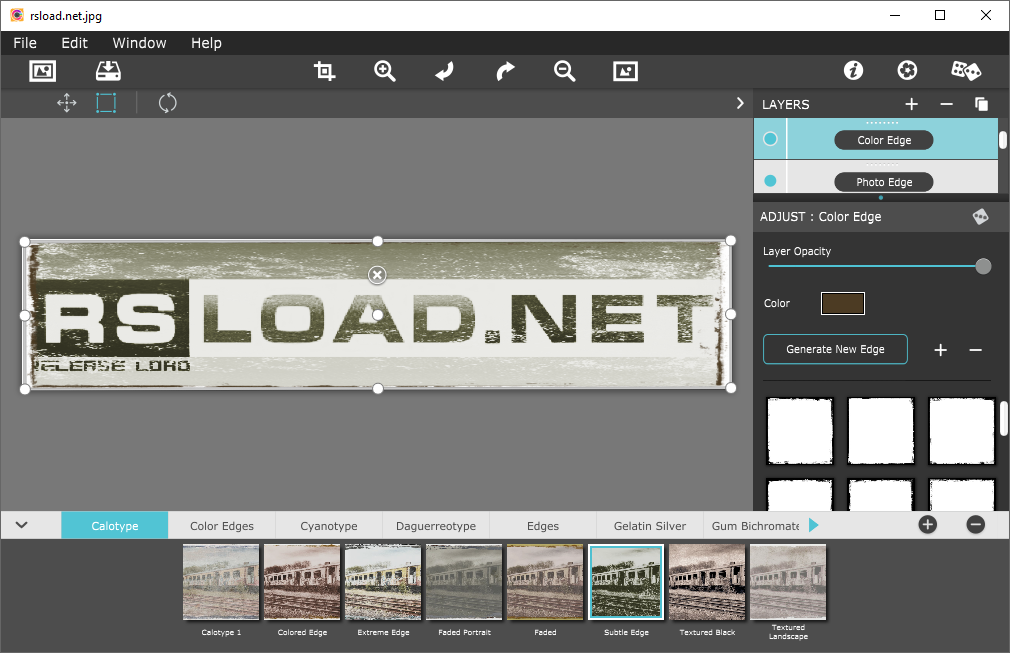Click the save image icon

click(x=108, y=71)
